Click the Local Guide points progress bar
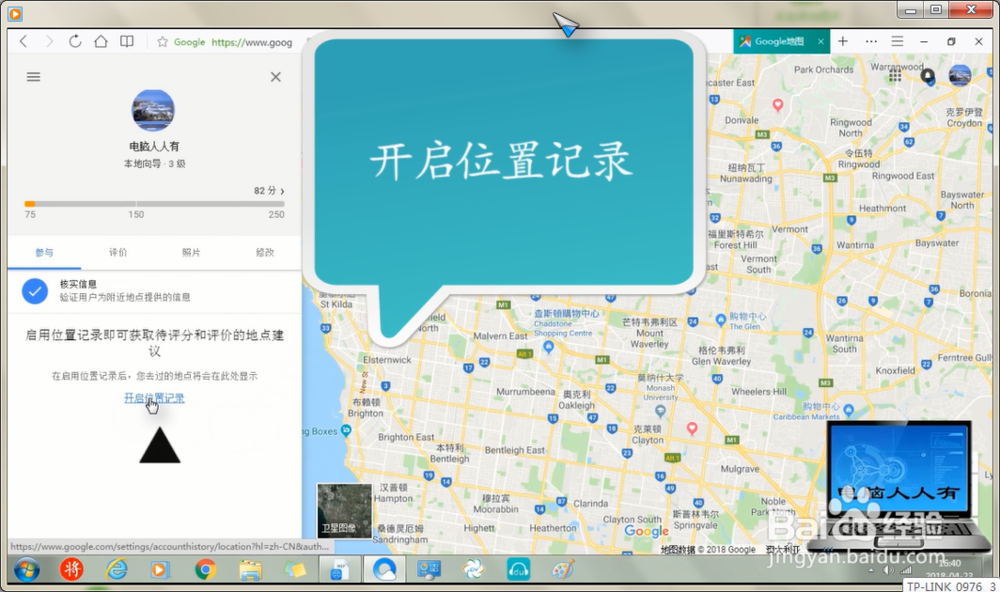This screenshot has width=1000, height=592. [154, 204]
